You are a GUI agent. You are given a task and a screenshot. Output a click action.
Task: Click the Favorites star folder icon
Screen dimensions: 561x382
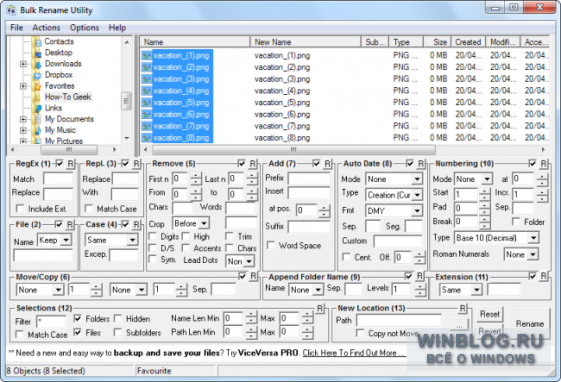click(37, 86)
